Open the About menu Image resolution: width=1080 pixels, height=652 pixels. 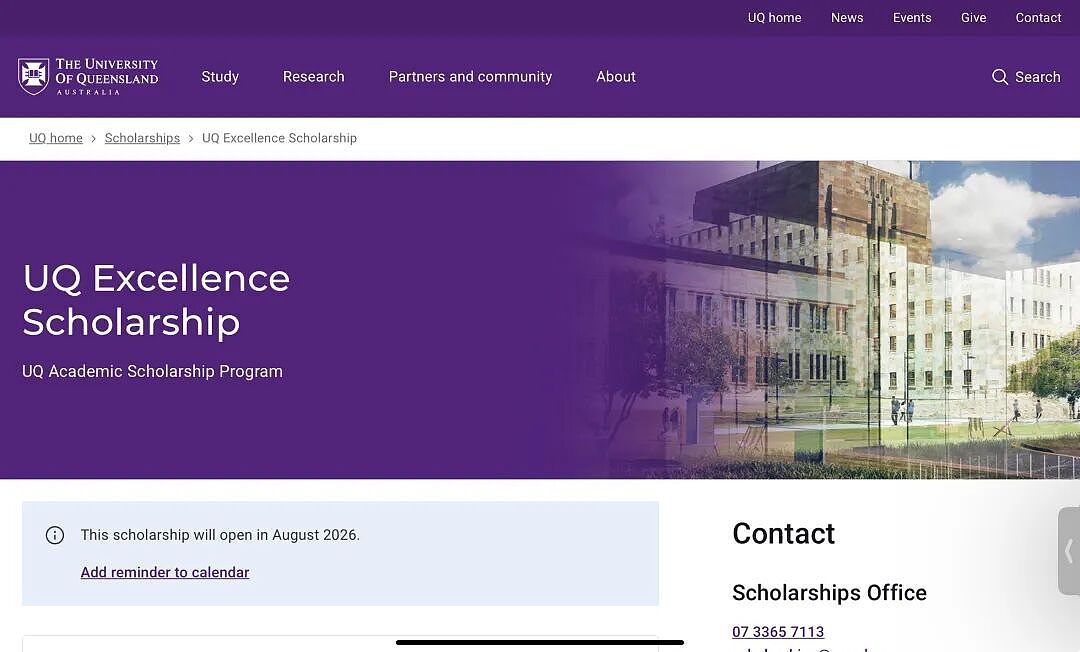tap(616, 76)
